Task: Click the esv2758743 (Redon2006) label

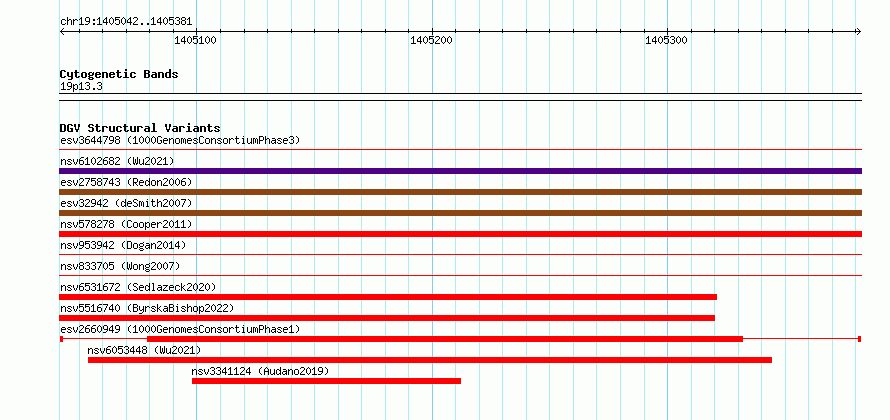Action: (x=126, y=182)
